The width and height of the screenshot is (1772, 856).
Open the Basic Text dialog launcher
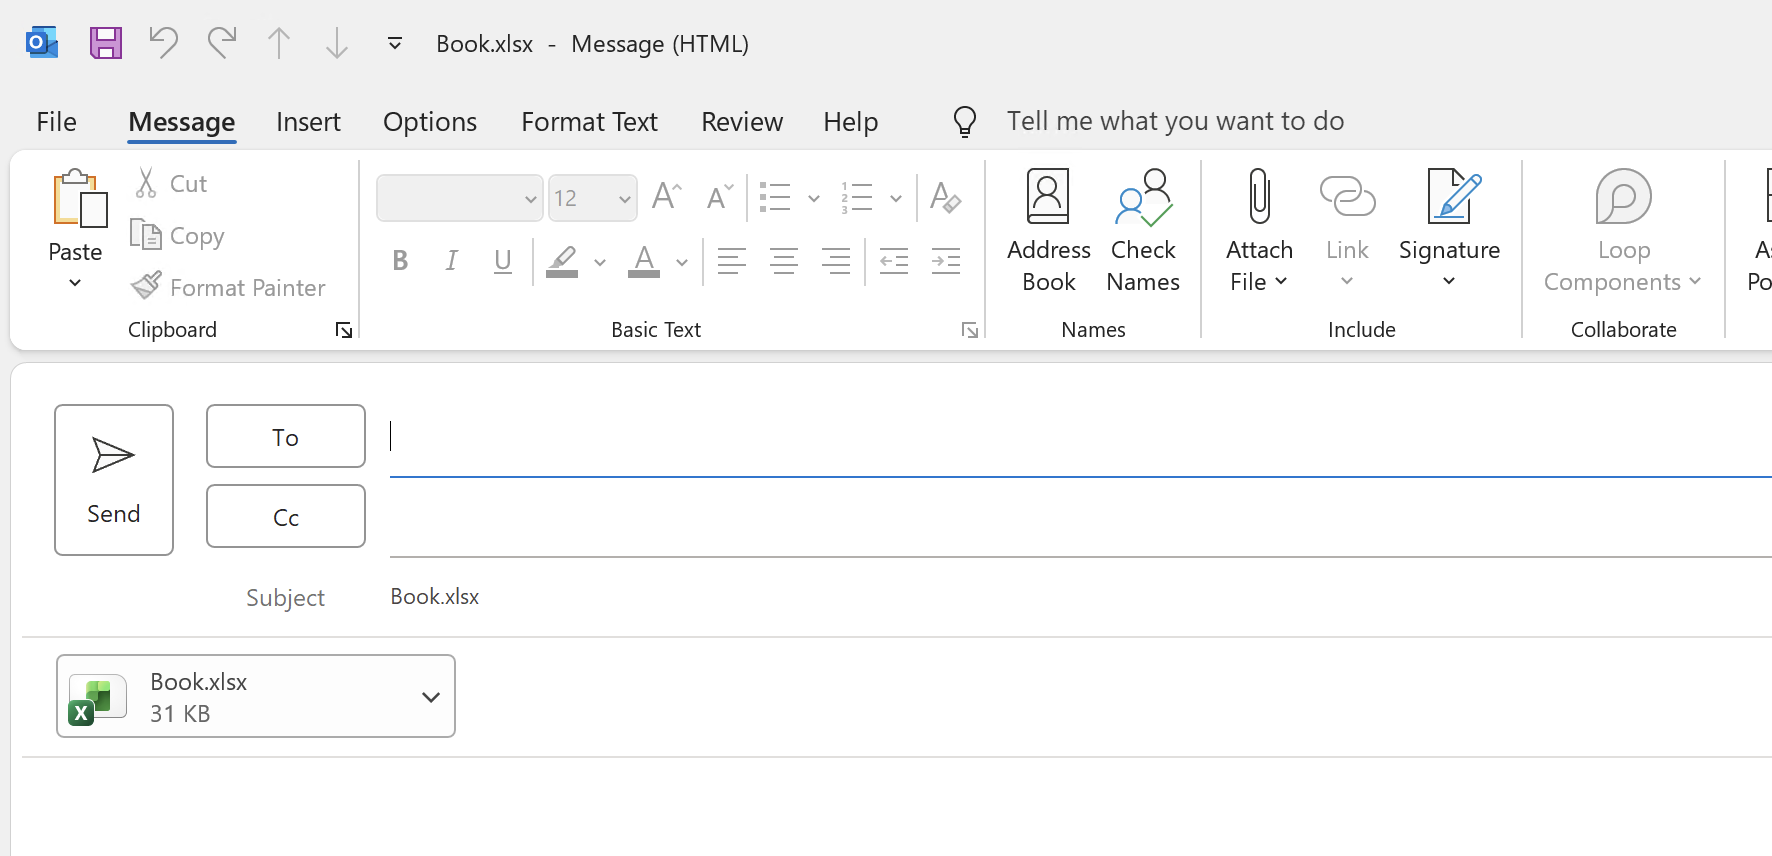pyautogui.click(x=970, y=330)
